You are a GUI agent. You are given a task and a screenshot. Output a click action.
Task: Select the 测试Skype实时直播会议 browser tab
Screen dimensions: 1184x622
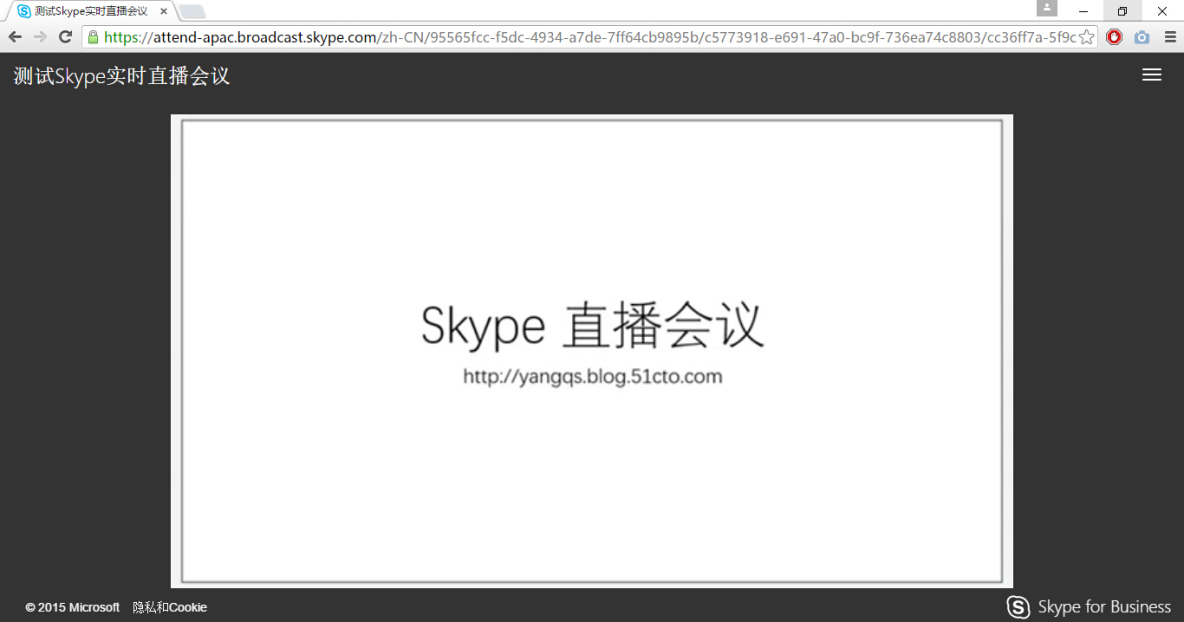pos(91,11)
